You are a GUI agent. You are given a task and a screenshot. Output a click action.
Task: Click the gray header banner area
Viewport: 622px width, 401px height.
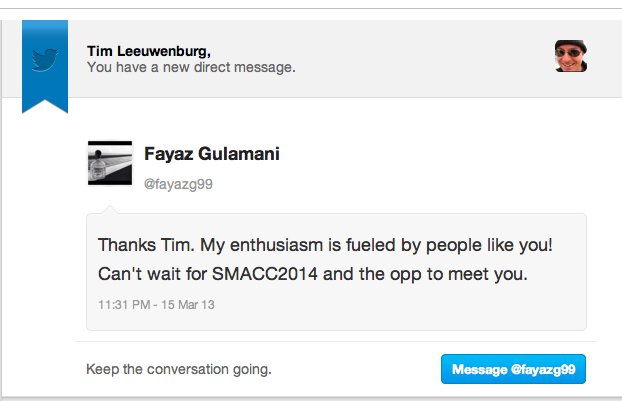pos(311,58)
